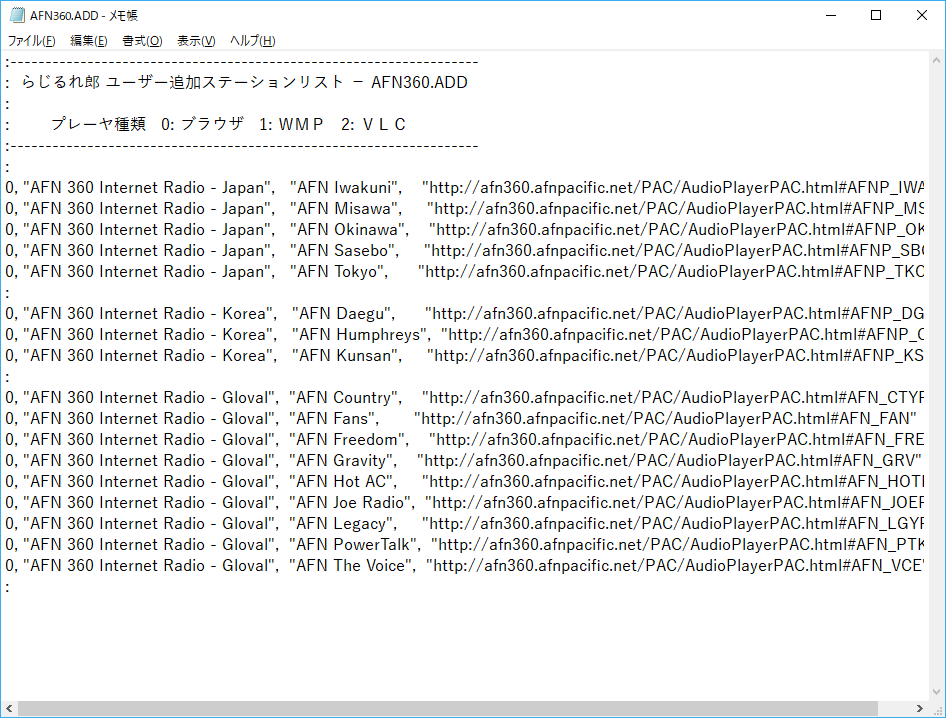Viewport: 946px width, 718px height.
Task: Click the "AFN Misawa" station name
Action: 346,209
